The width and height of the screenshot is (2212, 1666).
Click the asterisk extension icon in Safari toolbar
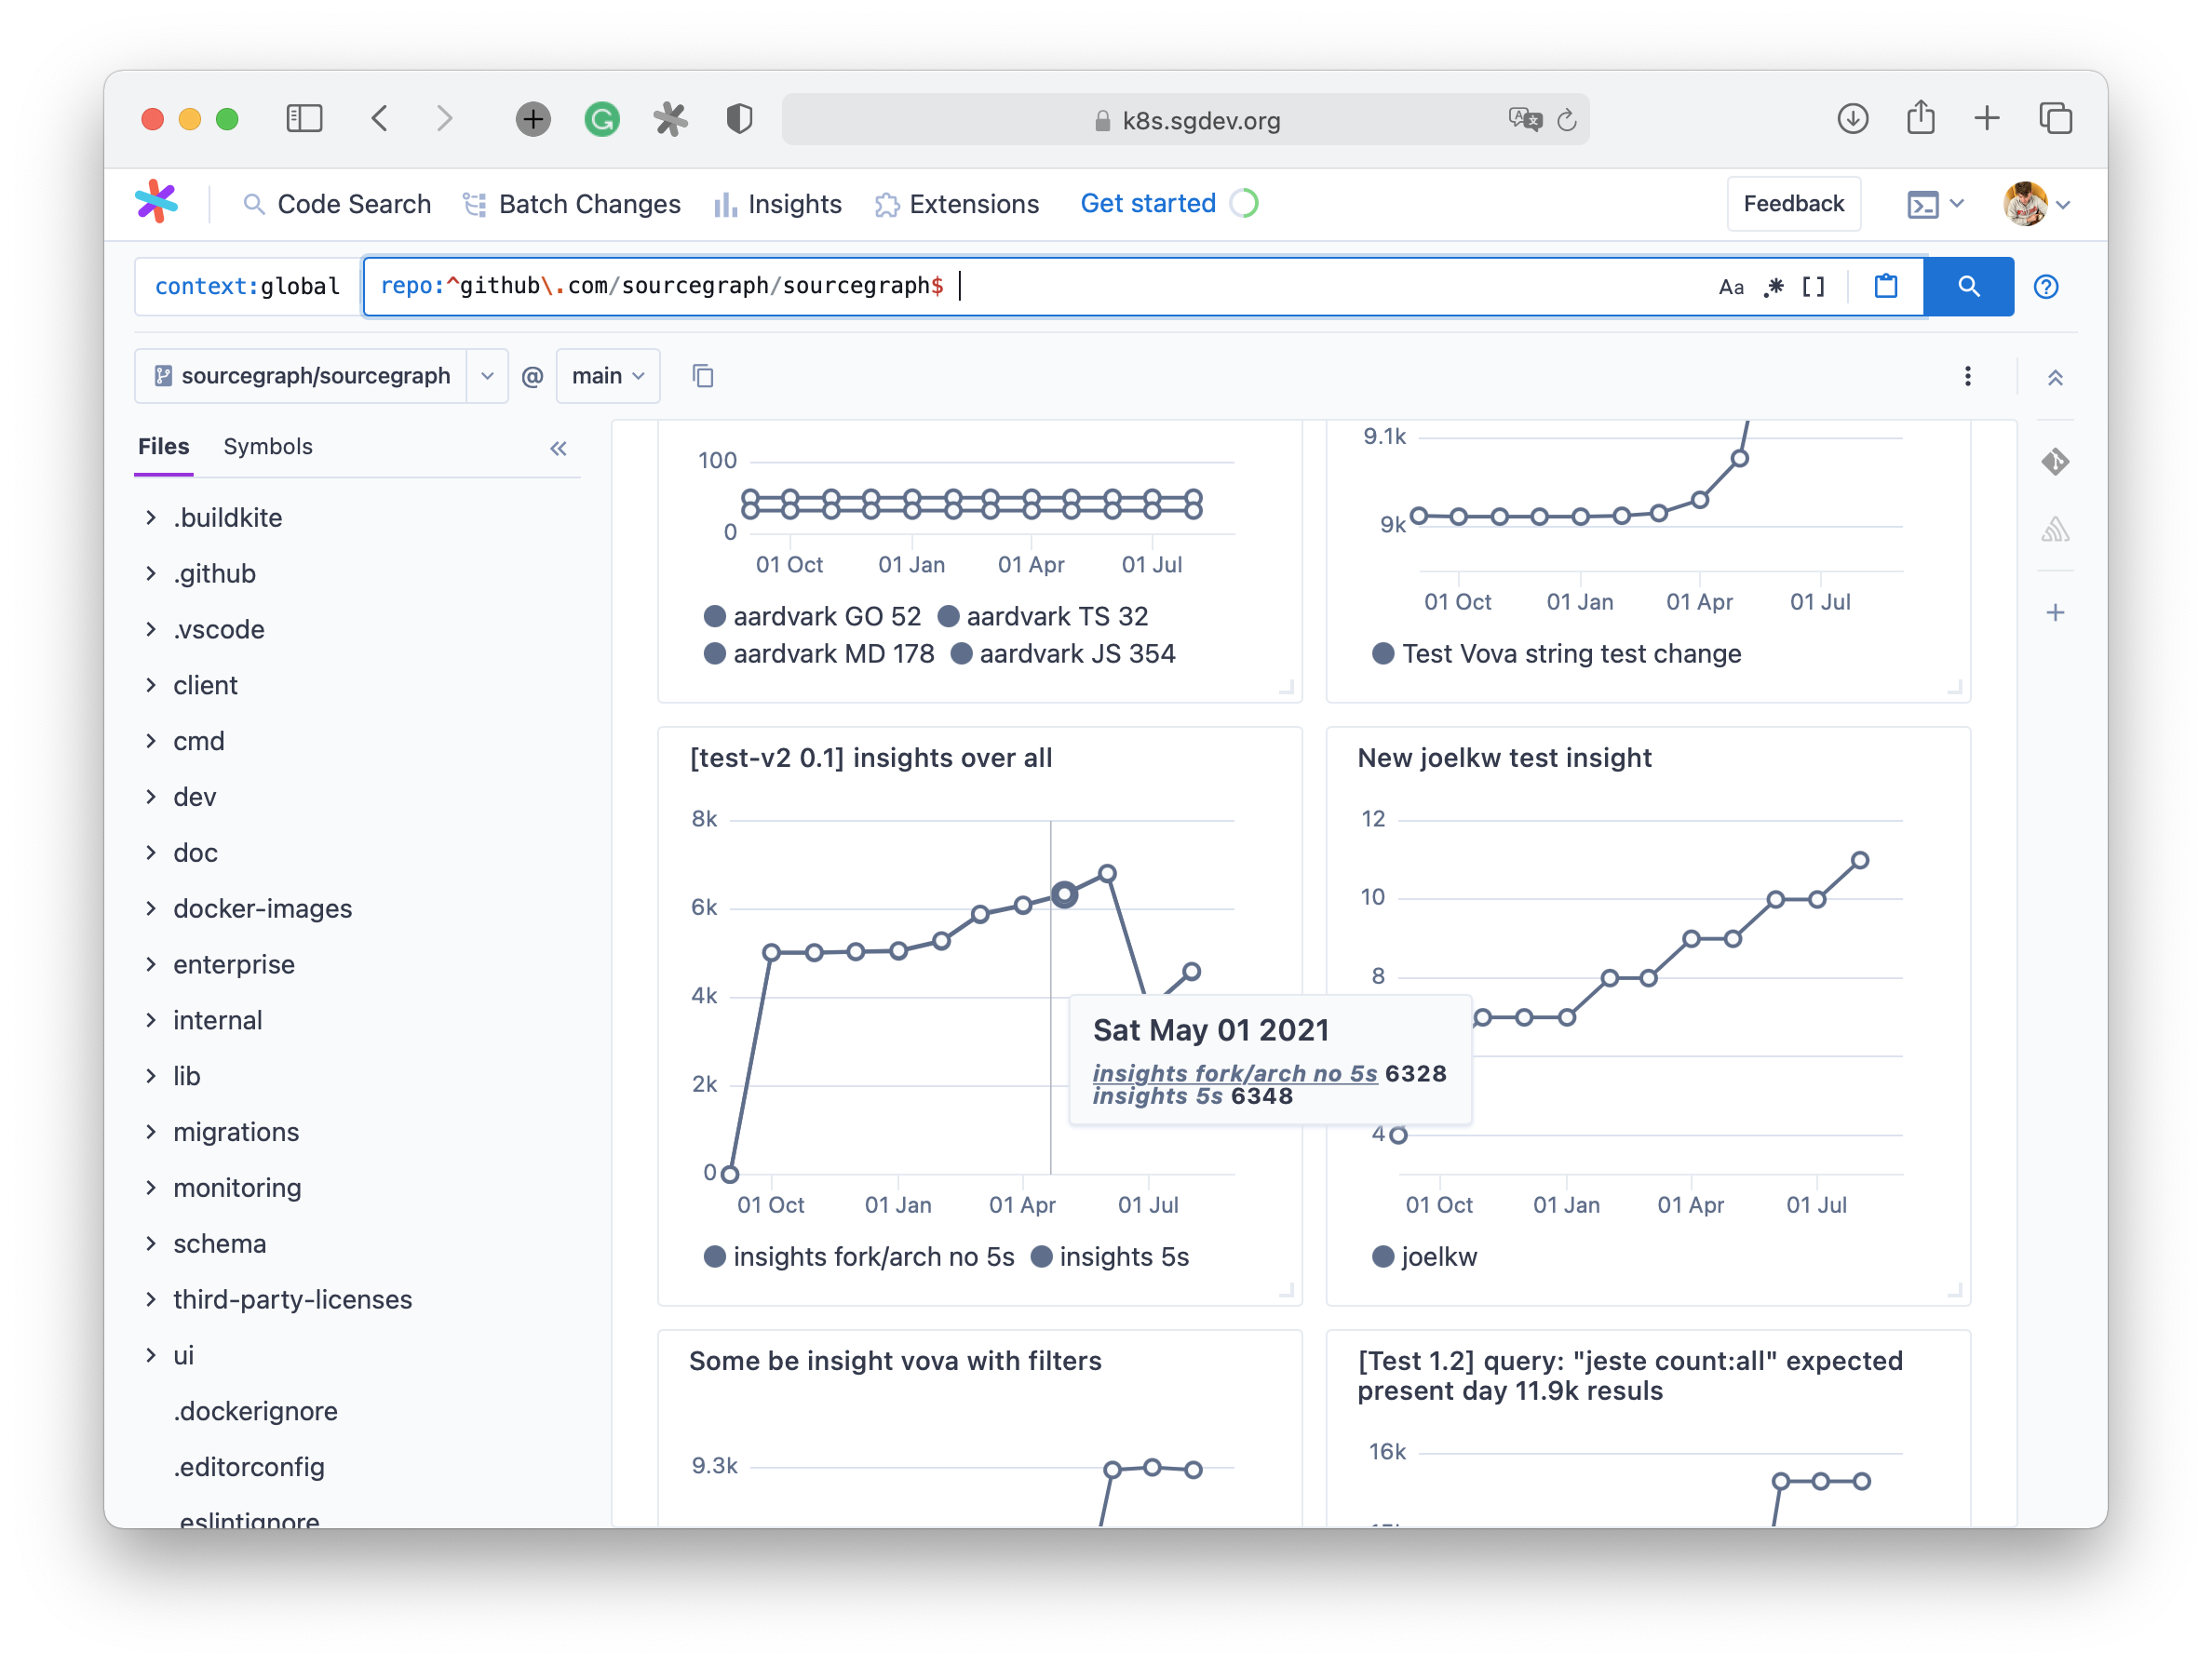(670, 119)
